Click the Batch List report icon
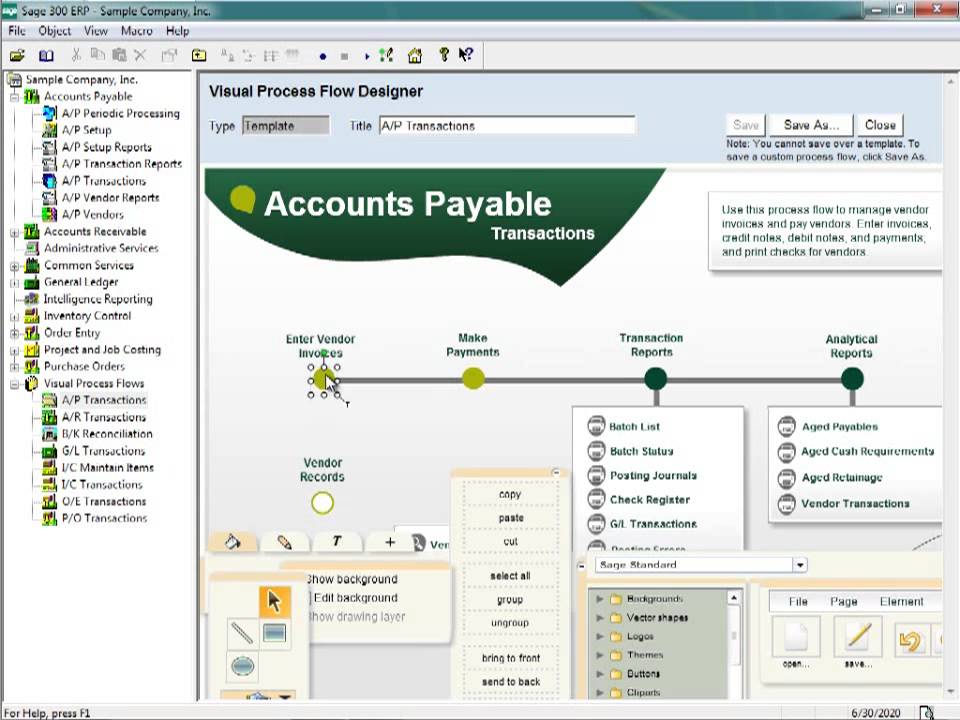 596,426
